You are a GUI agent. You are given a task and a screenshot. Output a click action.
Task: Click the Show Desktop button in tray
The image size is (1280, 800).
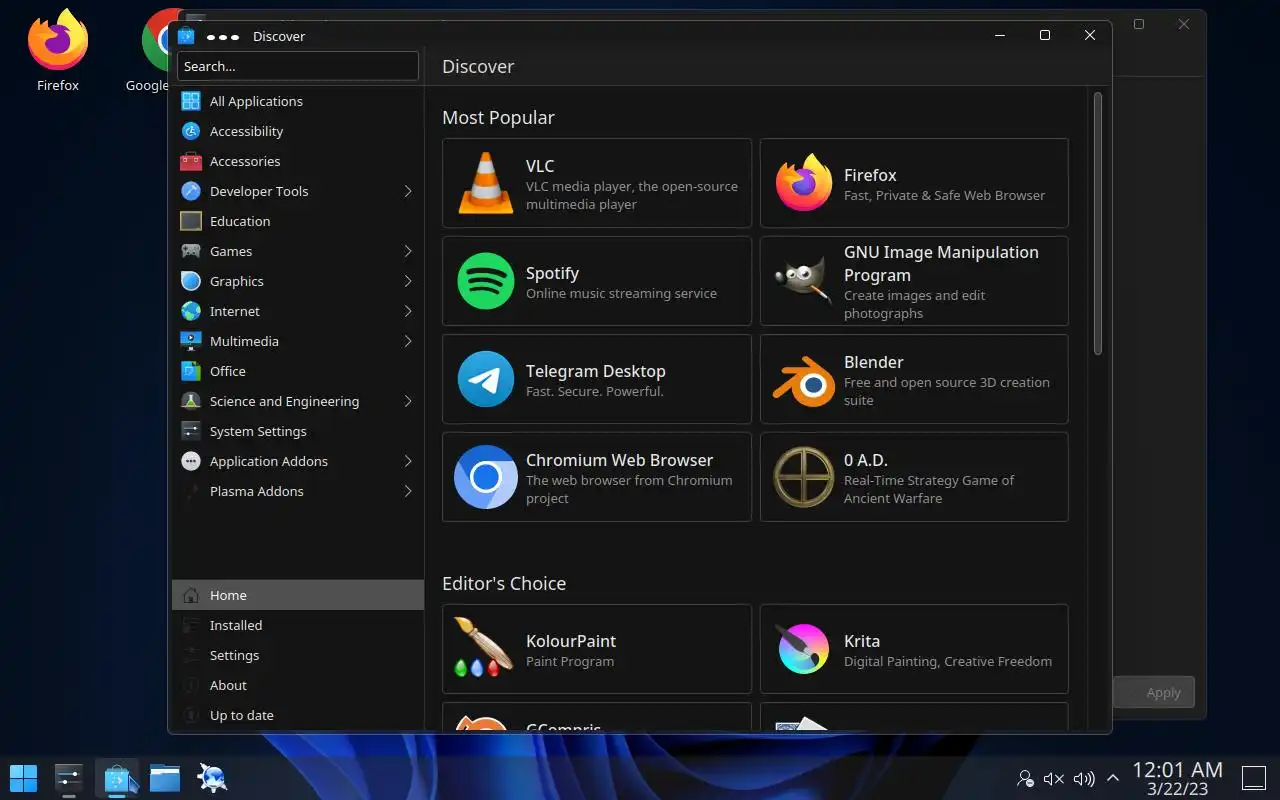[1254, 778]
